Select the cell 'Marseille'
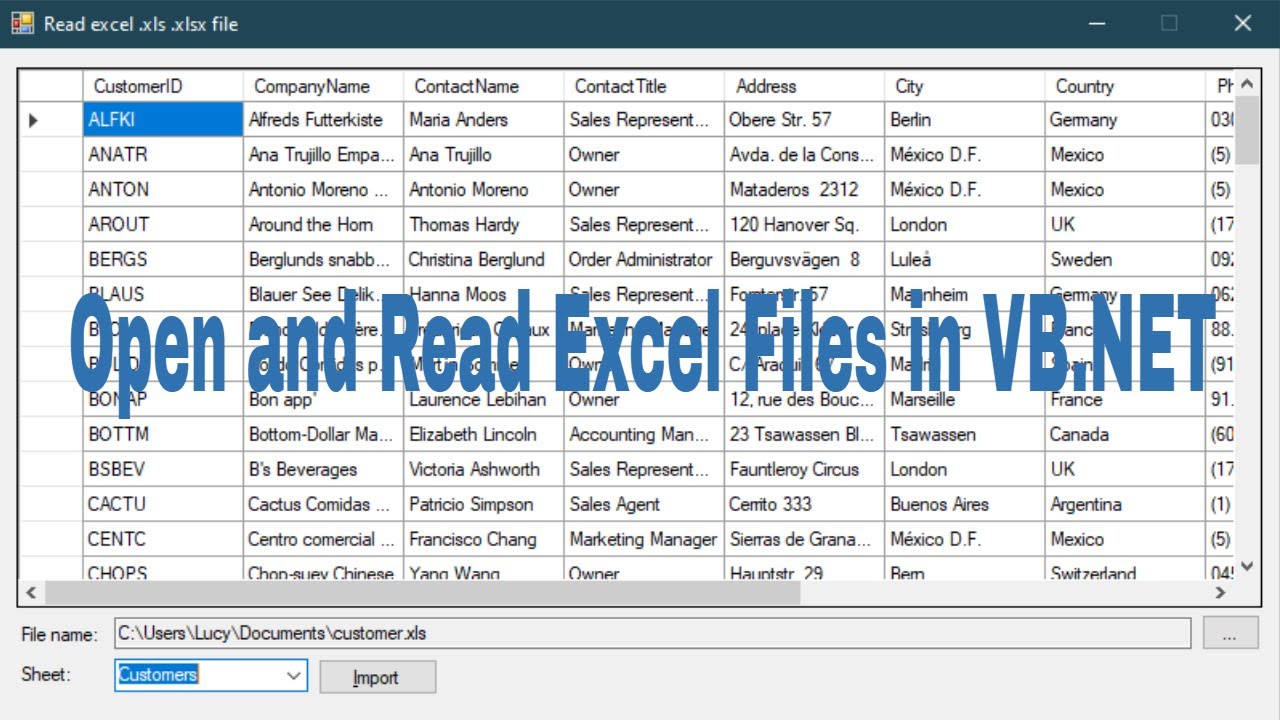 [965, 399]
